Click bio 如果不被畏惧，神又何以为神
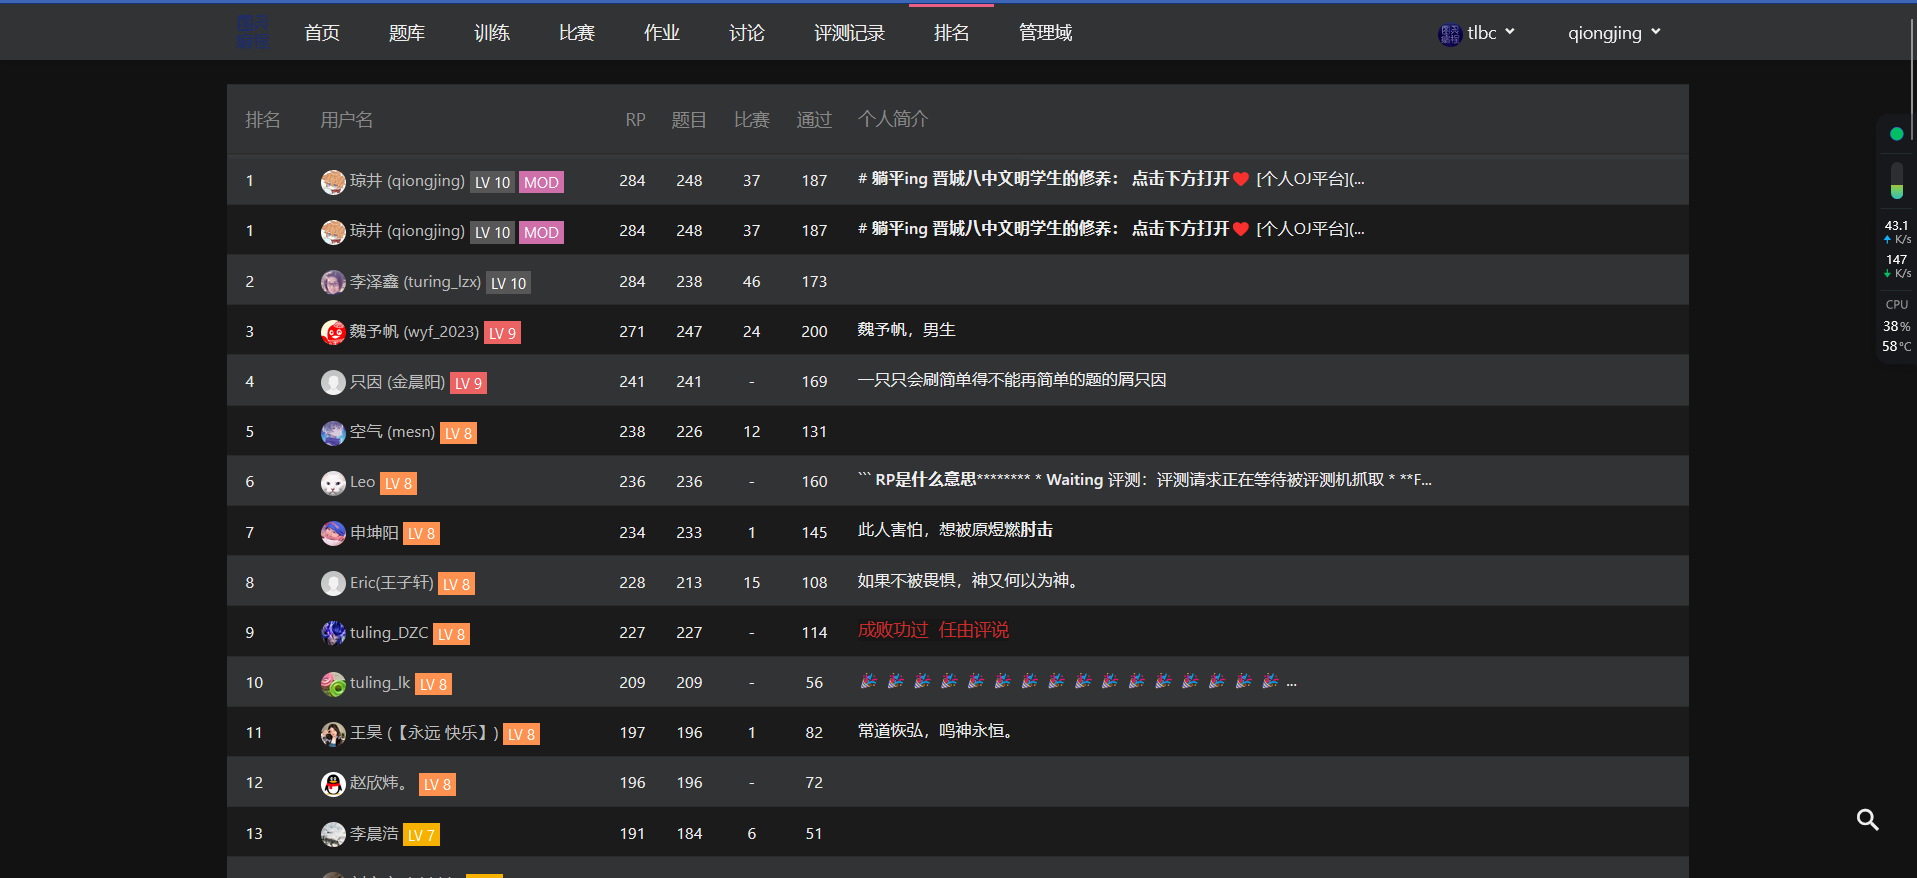Image resolution: width=1917 pixels, height=878 pixels. click(970, 581)
